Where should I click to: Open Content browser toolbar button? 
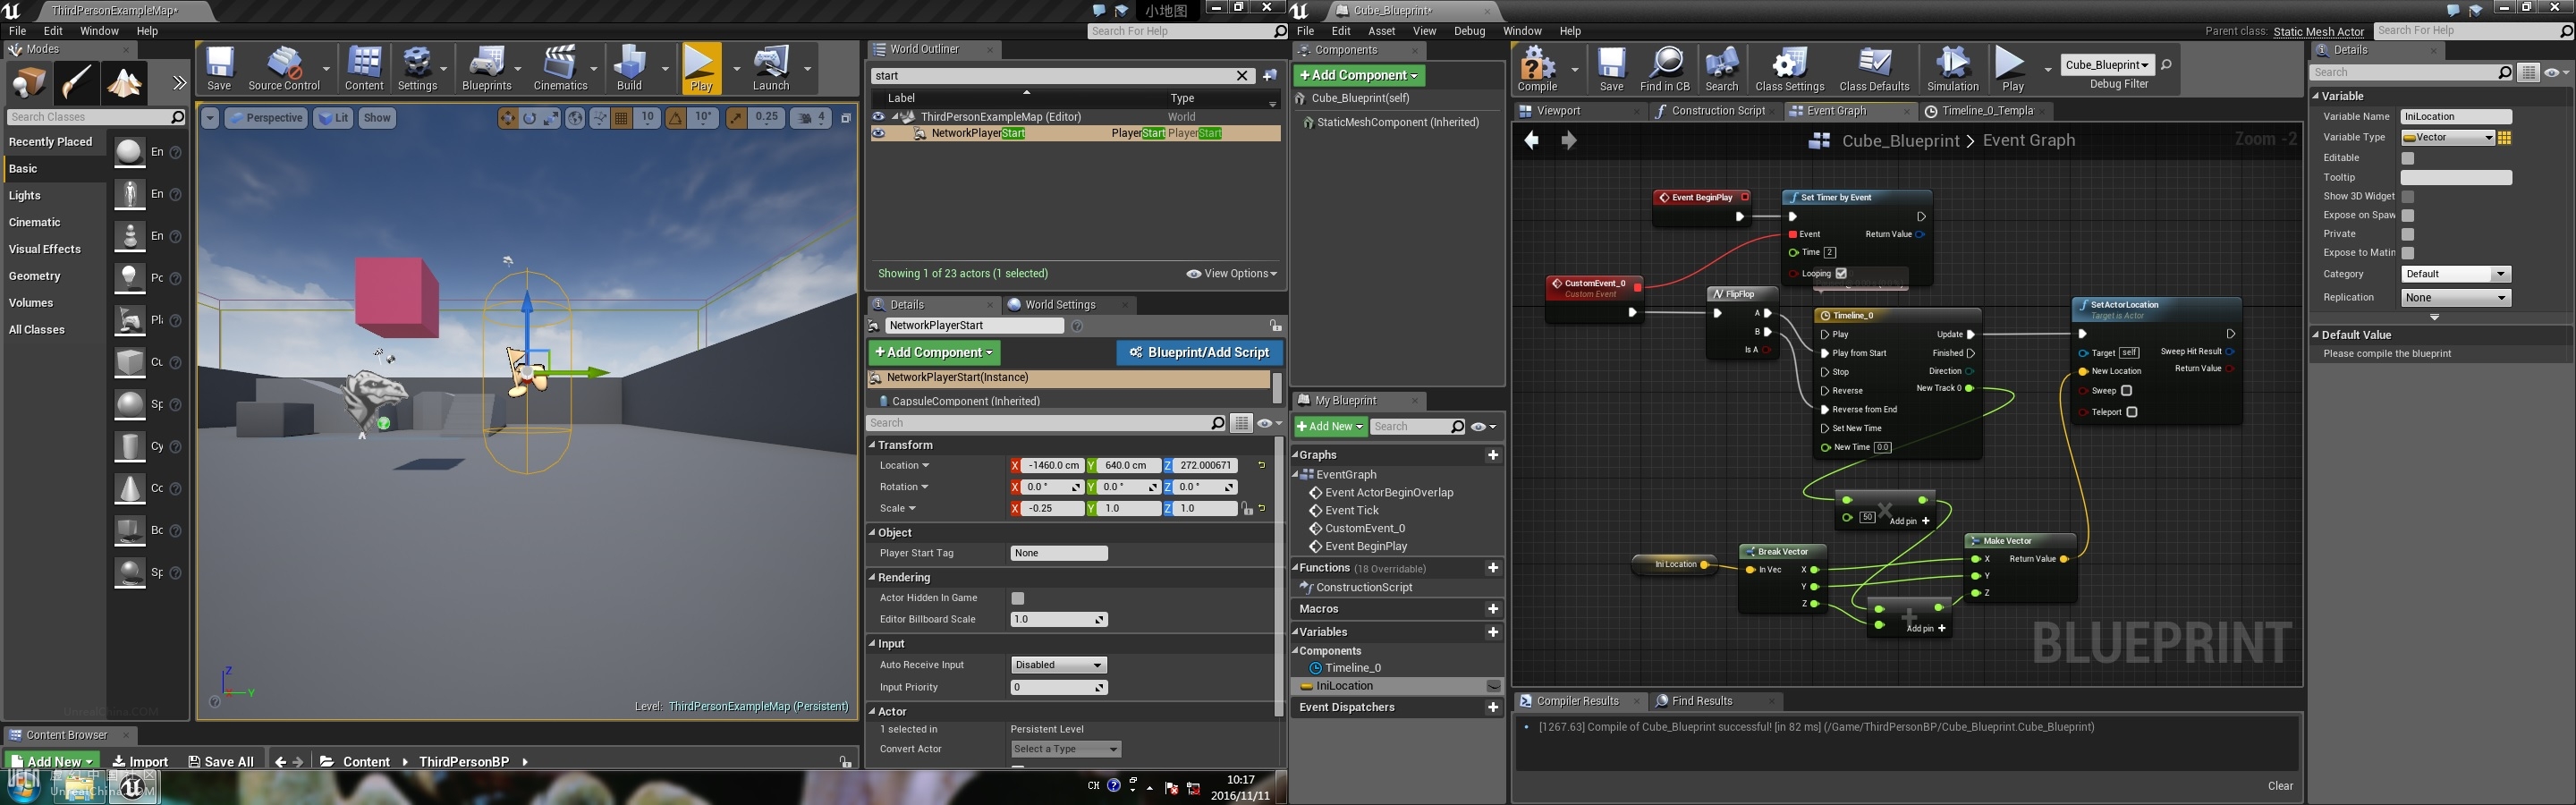coord(364,68)
